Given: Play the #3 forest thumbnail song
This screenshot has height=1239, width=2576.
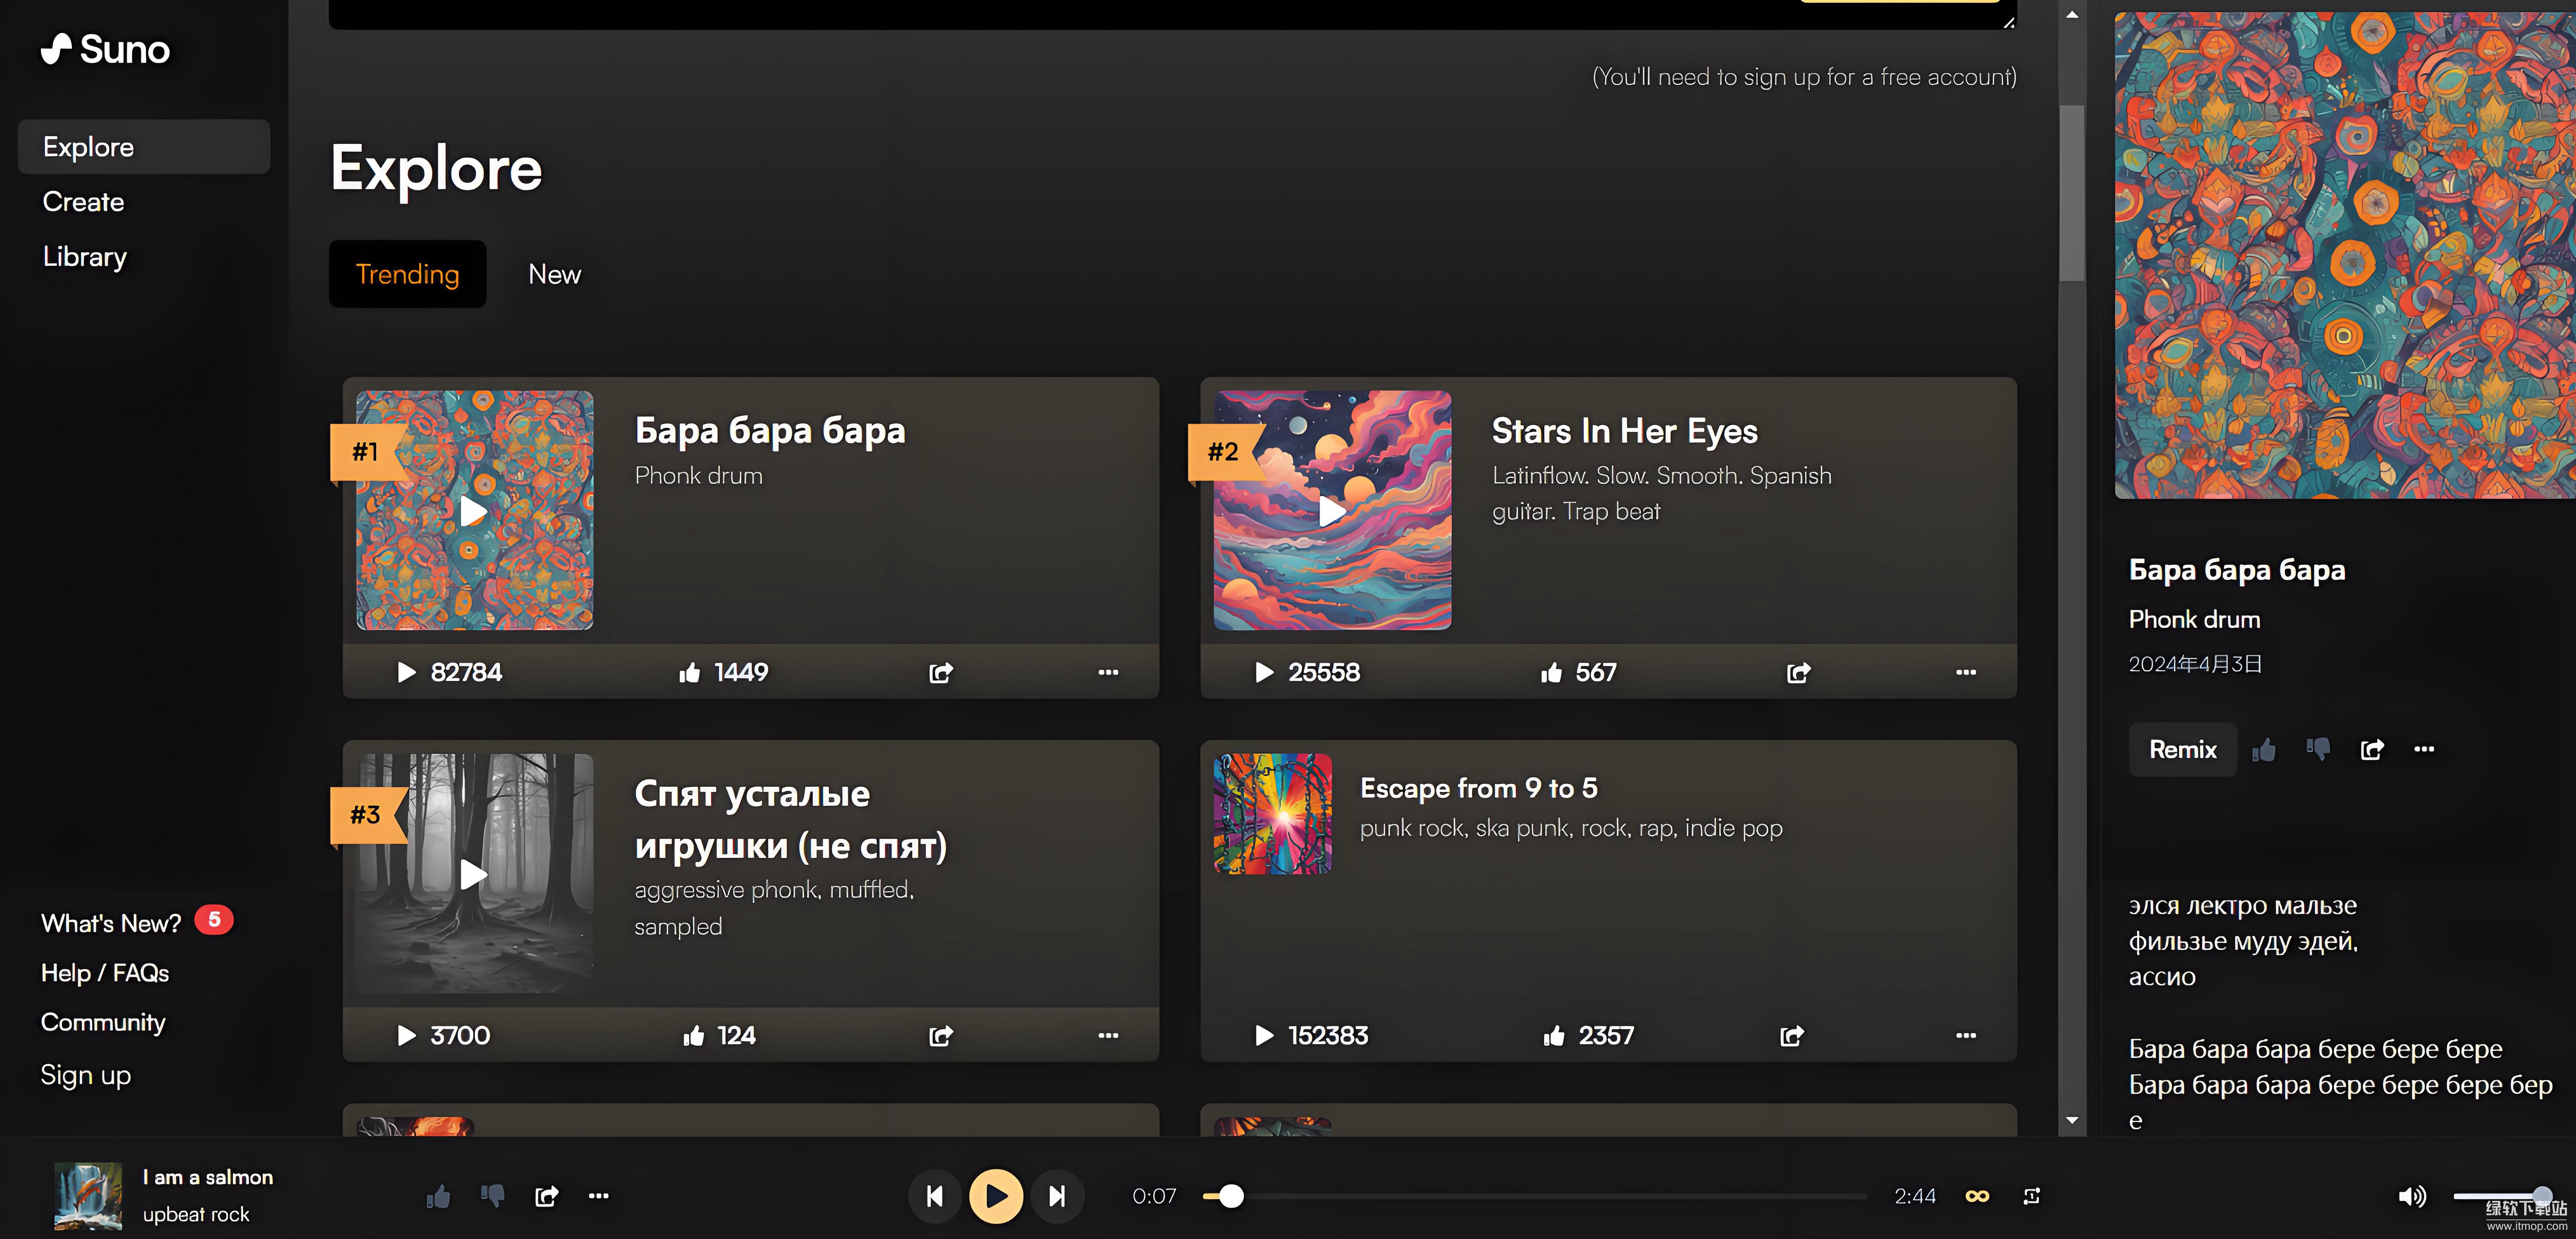Looking at the screenshot, I should pos(473,874).
